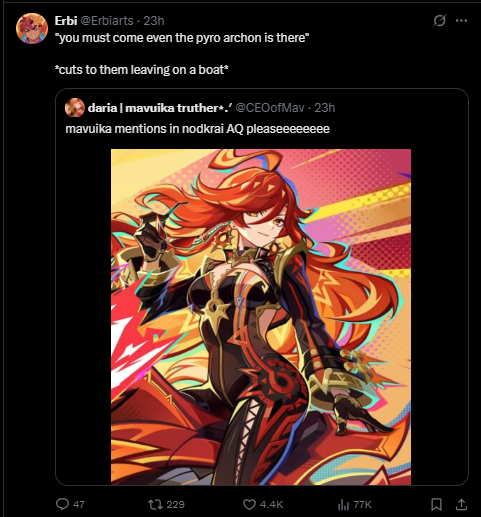
Task: Open the three-dot more options menu
Action: click(461, 21)
